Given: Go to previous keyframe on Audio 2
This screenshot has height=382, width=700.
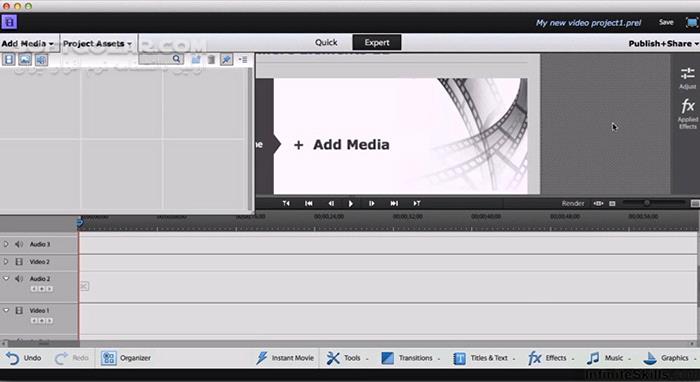Looking at the screenshot, I should click(x=34, y=289).
